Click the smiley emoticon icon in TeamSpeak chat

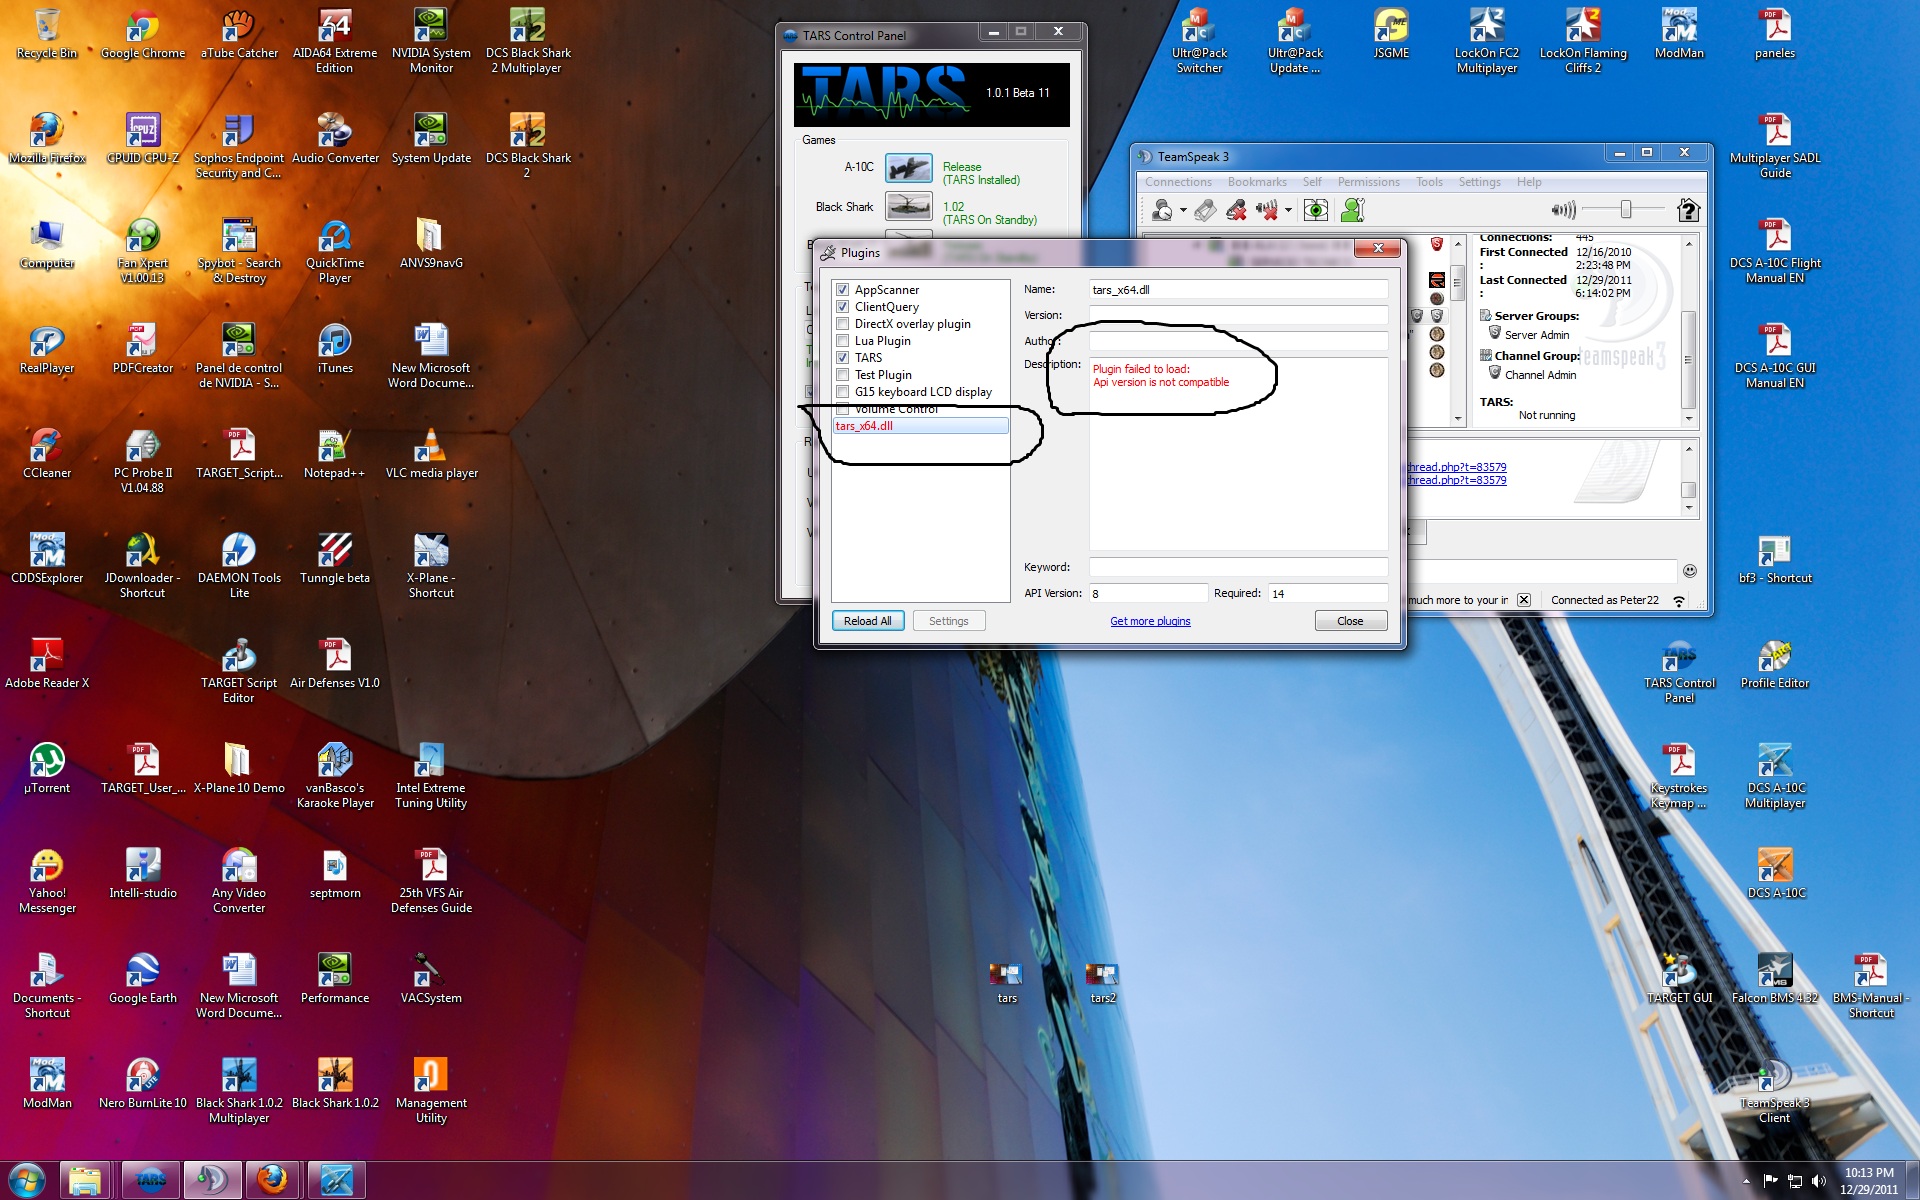[1690, 571]
